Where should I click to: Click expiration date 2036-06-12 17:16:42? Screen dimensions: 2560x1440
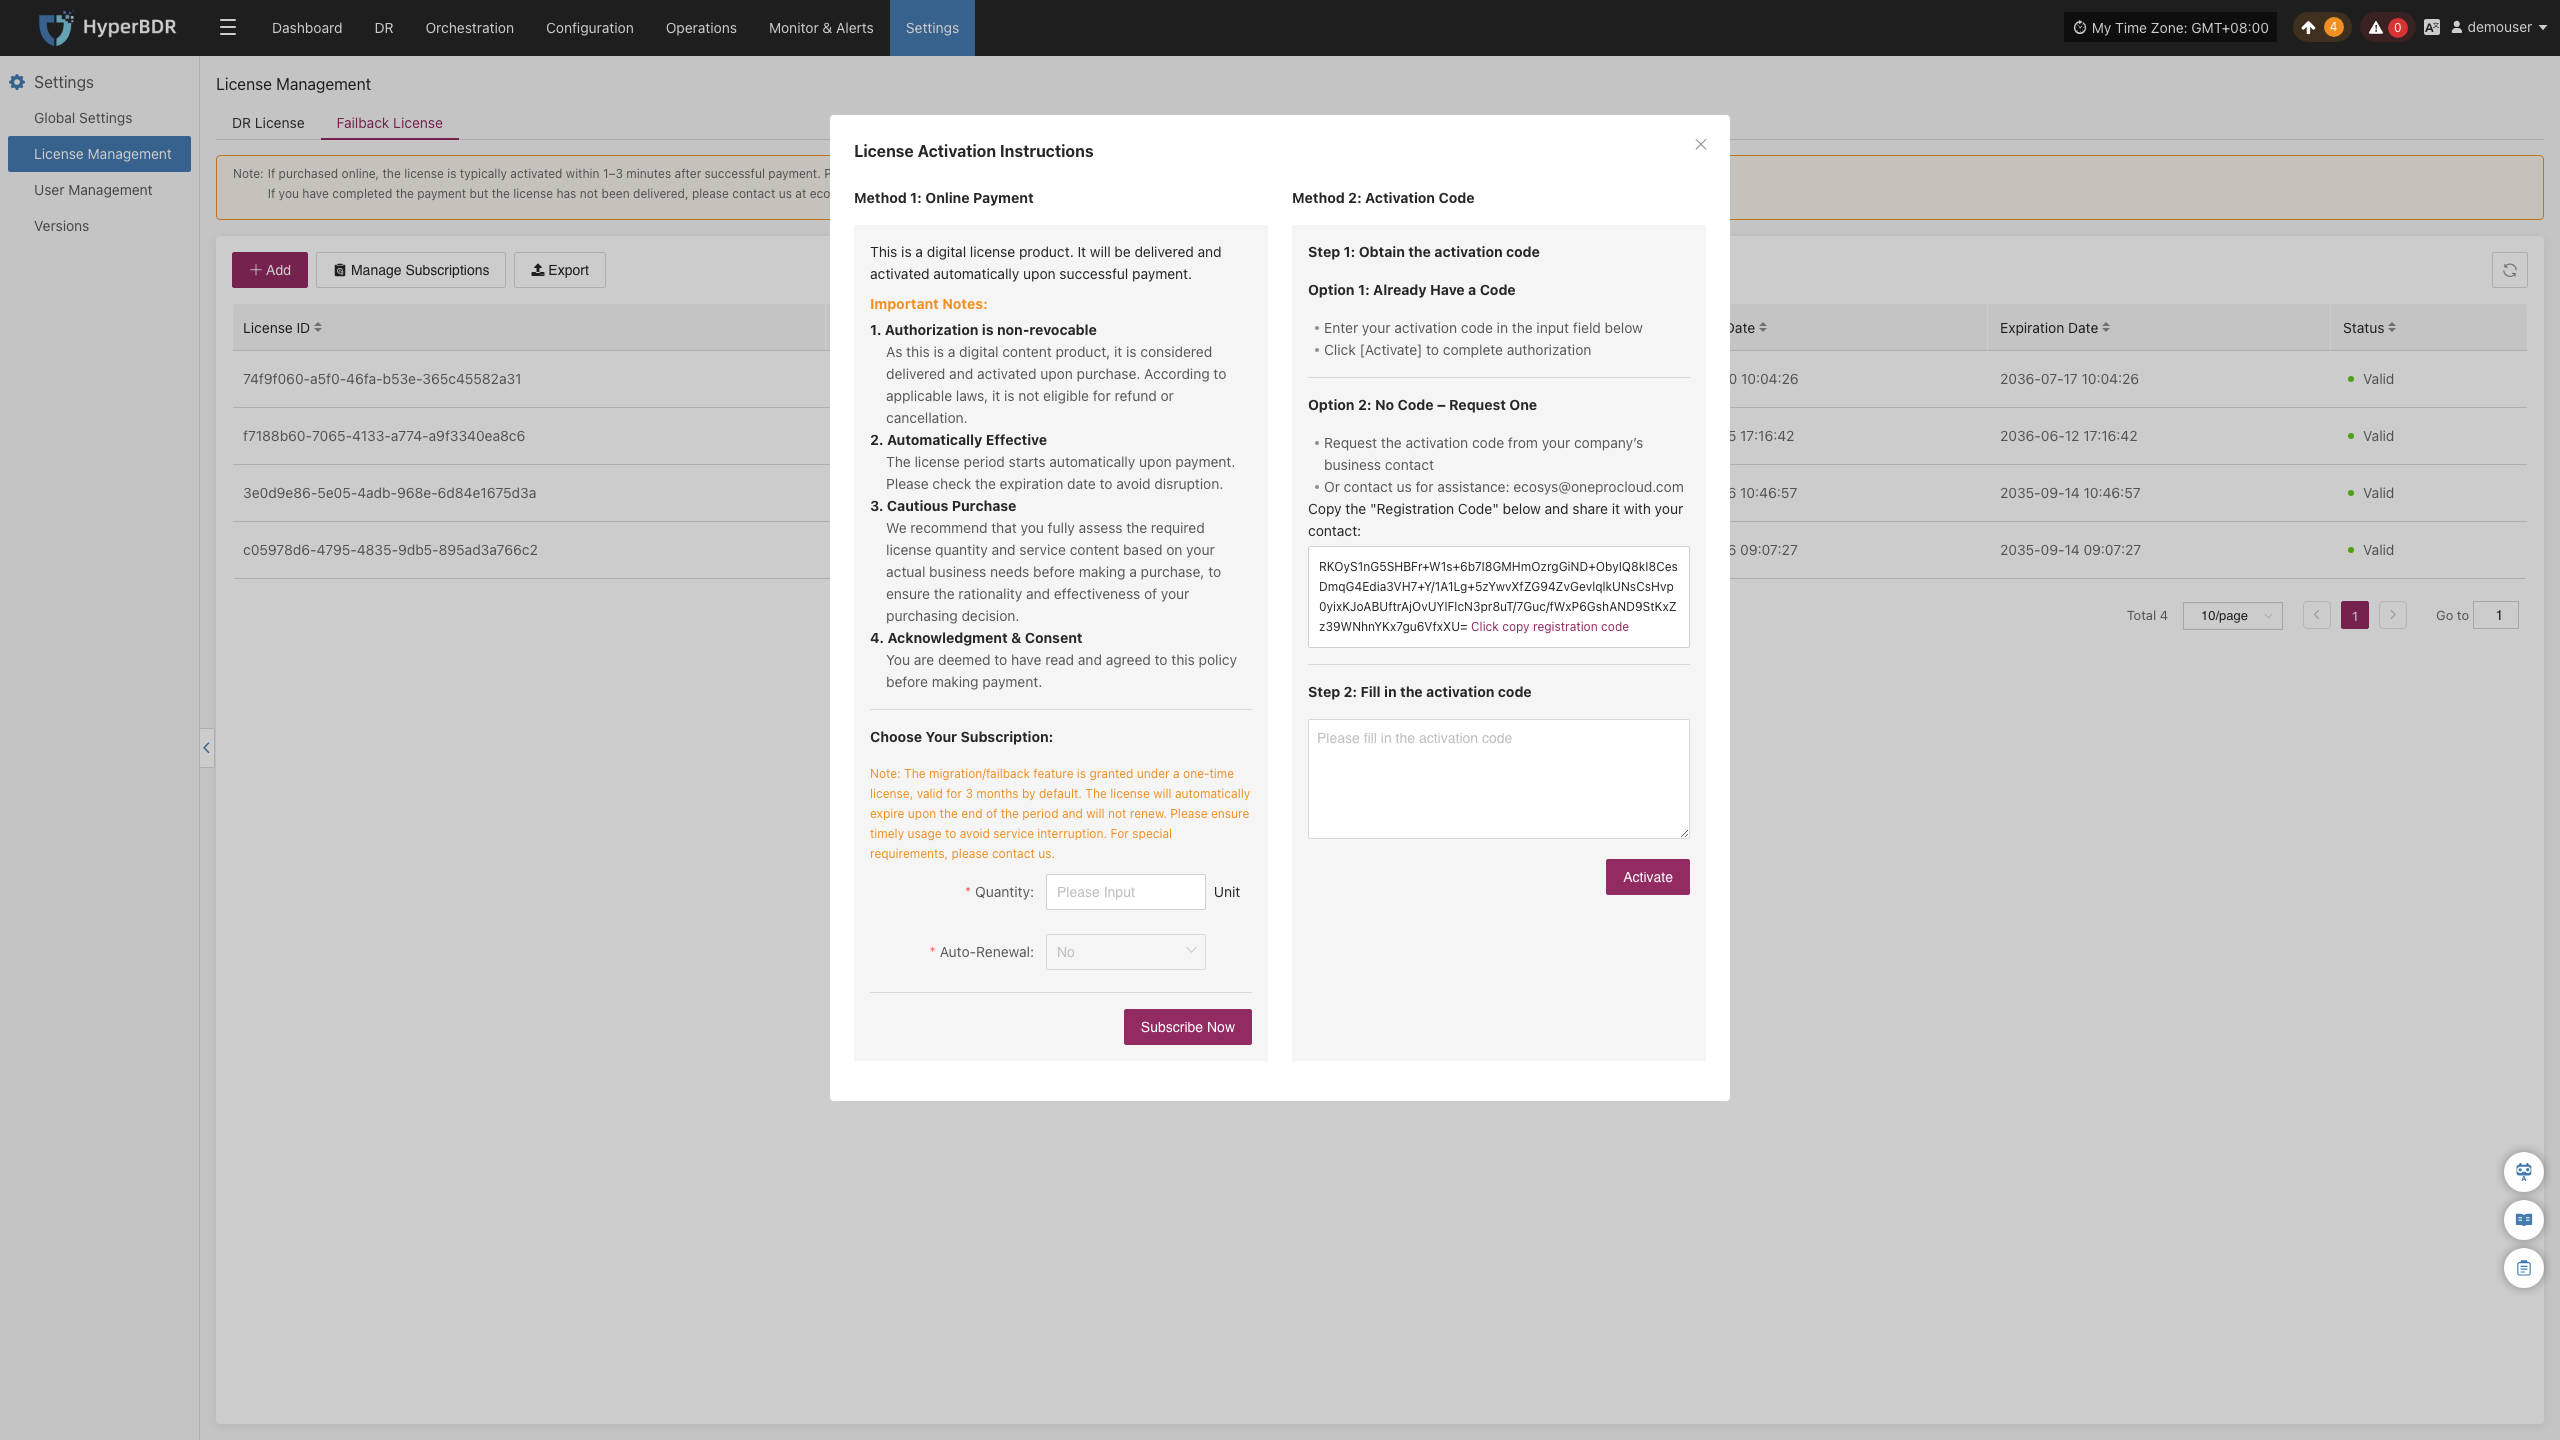(x=2068, y=436)
